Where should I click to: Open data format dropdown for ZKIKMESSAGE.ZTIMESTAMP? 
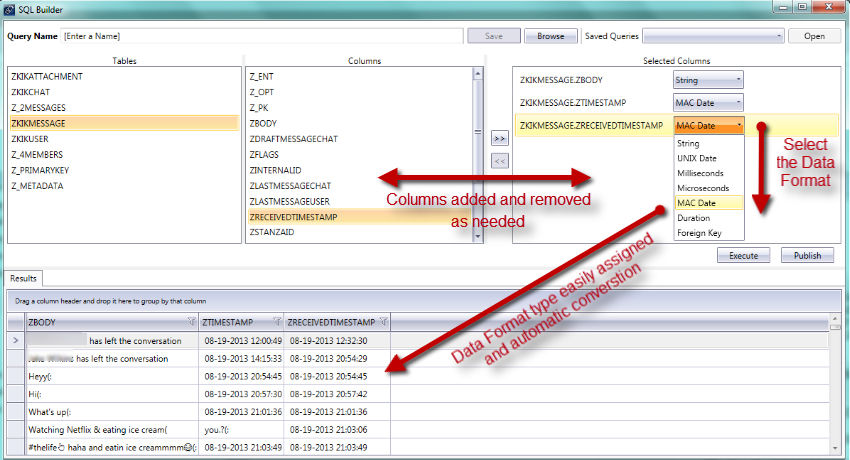708,102
